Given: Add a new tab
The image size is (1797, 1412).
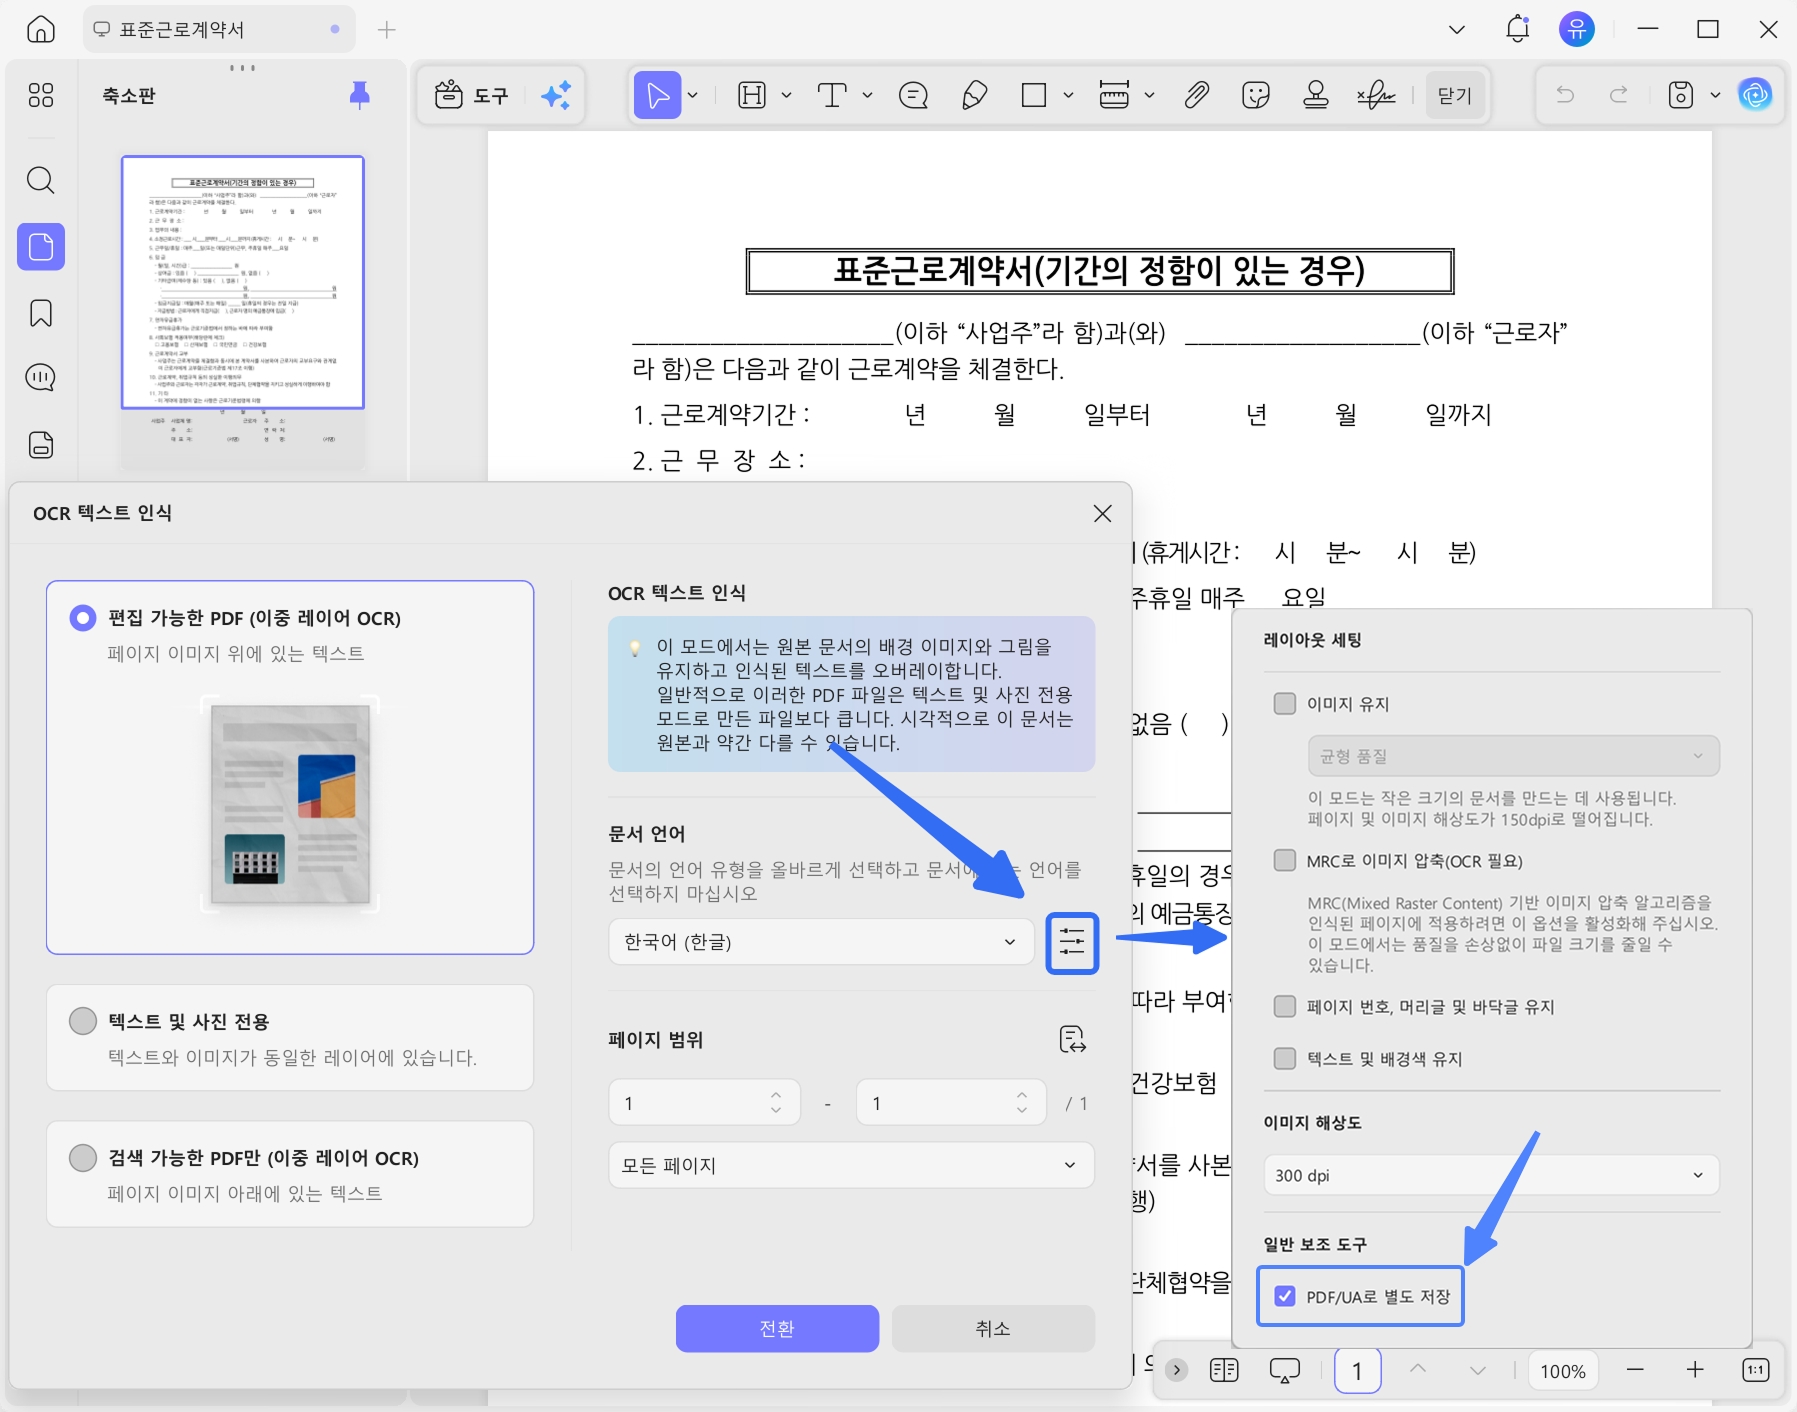Looking at the screenshot, I should click(387, 29).
